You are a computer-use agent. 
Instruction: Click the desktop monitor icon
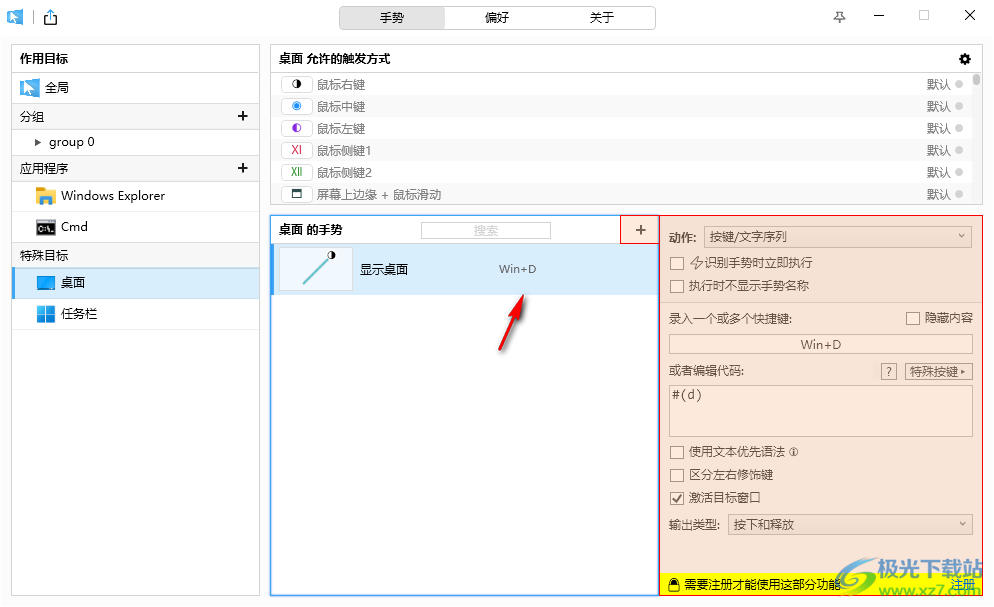tap(46, 283)
